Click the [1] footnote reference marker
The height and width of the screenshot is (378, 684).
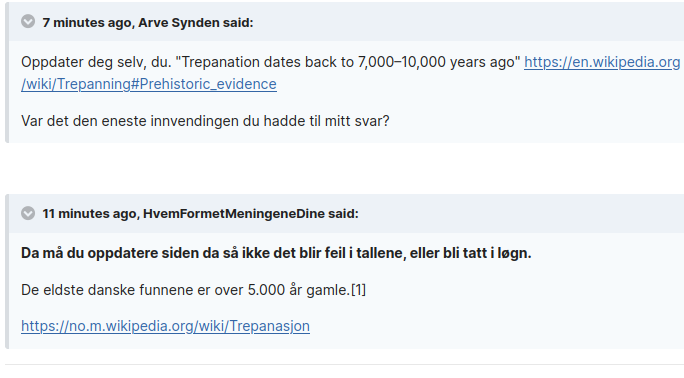358,290
